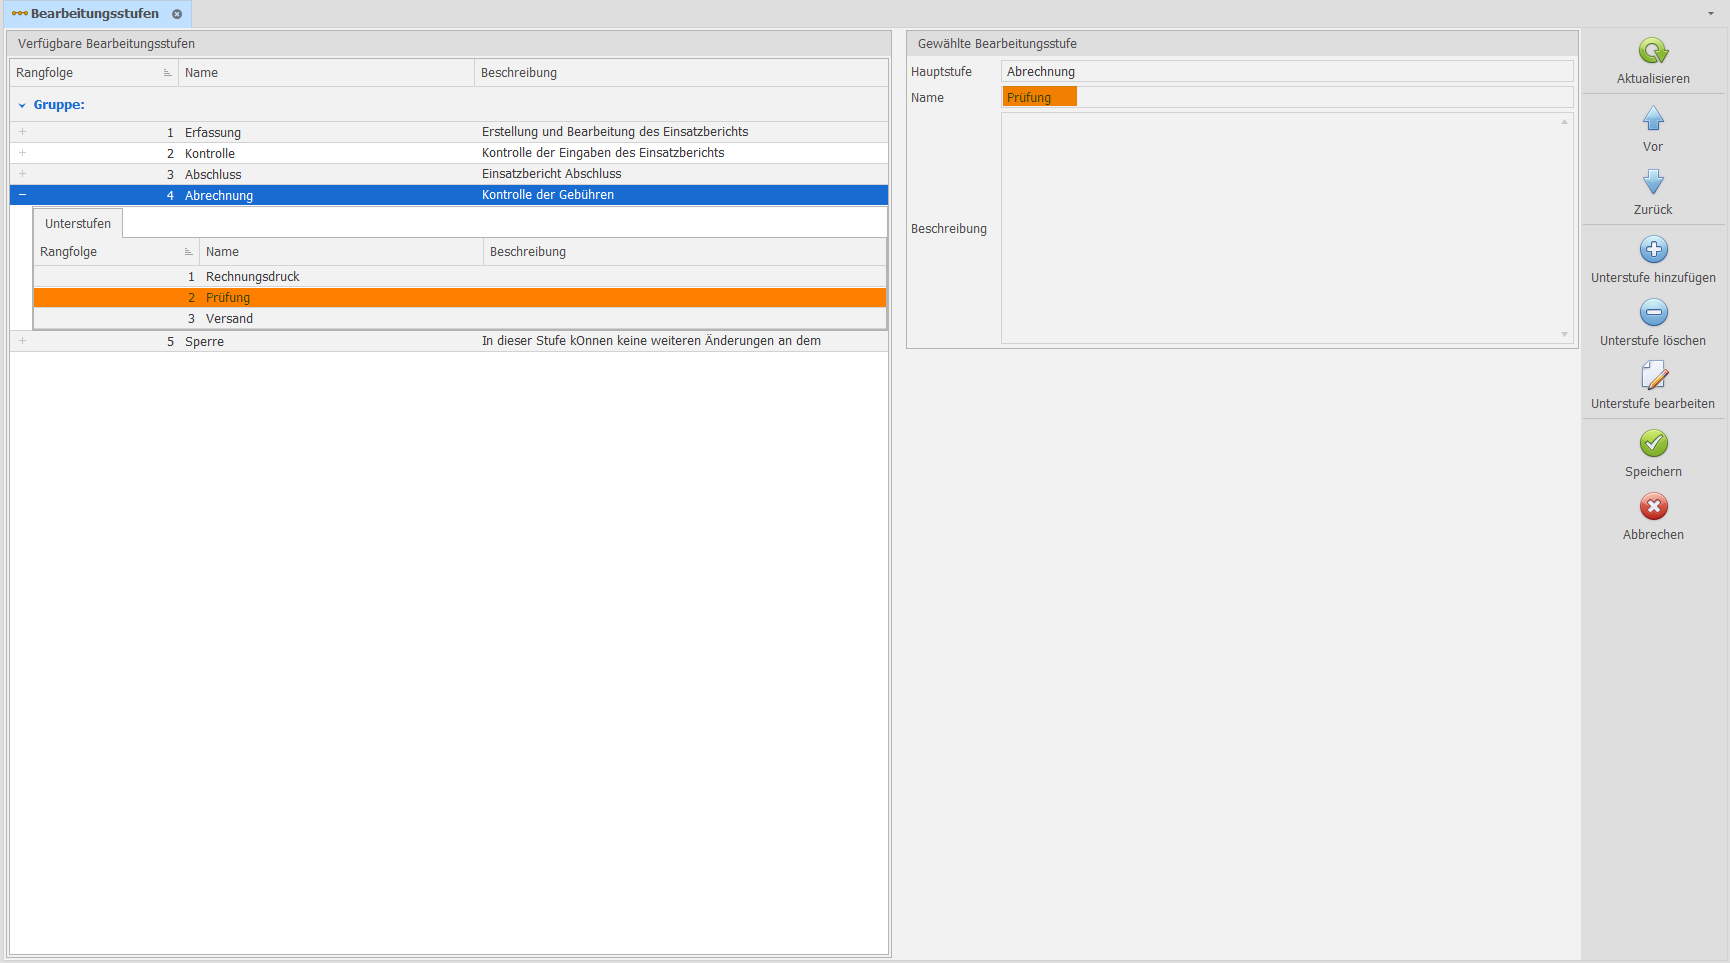Open Unterstufe bearbeiten edit icon
The width and height of the screenshot is (1730, 963).
pos(1653,376)
